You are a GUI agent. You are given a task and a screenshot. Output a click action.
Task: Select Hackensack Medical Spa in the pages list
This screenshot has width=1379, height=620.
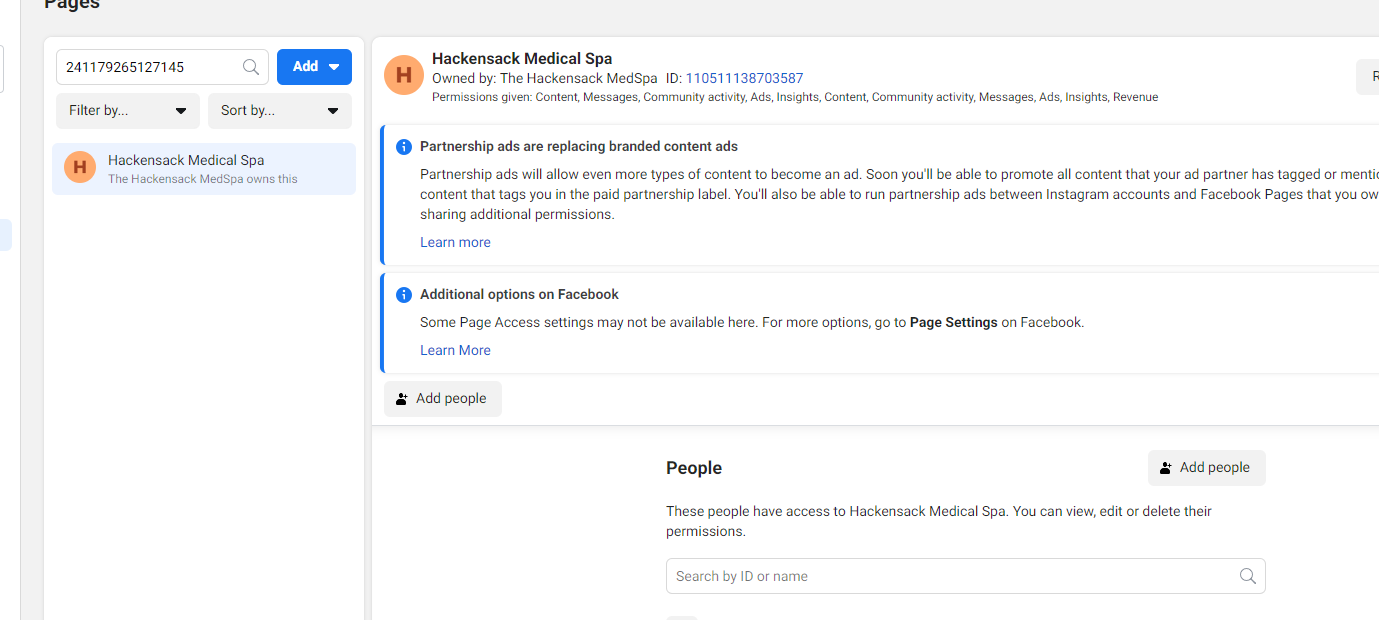pyautogui.click(x=204, y=169)
